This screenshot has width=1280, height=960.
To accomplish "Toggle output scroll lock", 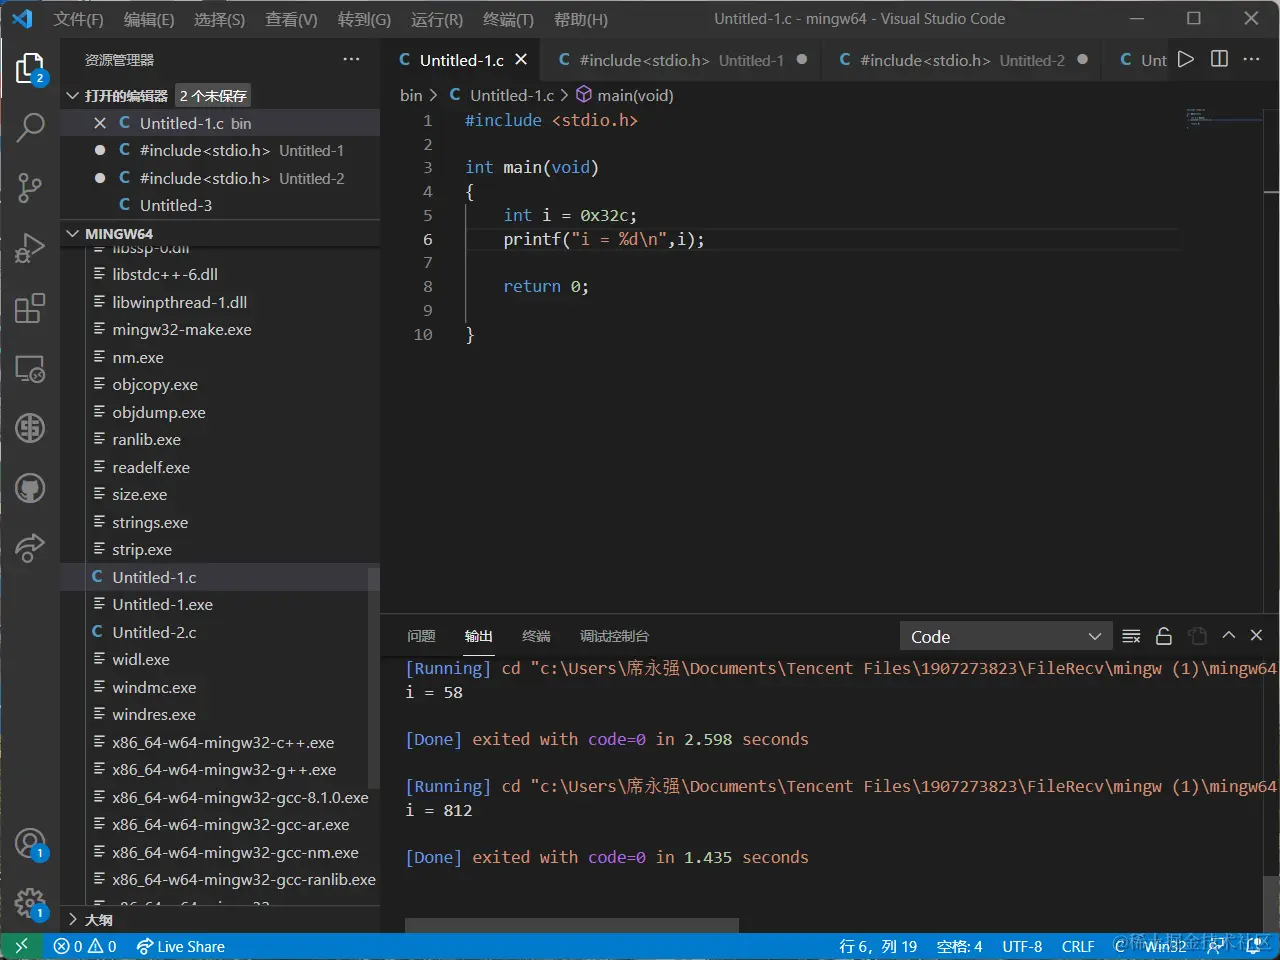I will coord(1164,636).
